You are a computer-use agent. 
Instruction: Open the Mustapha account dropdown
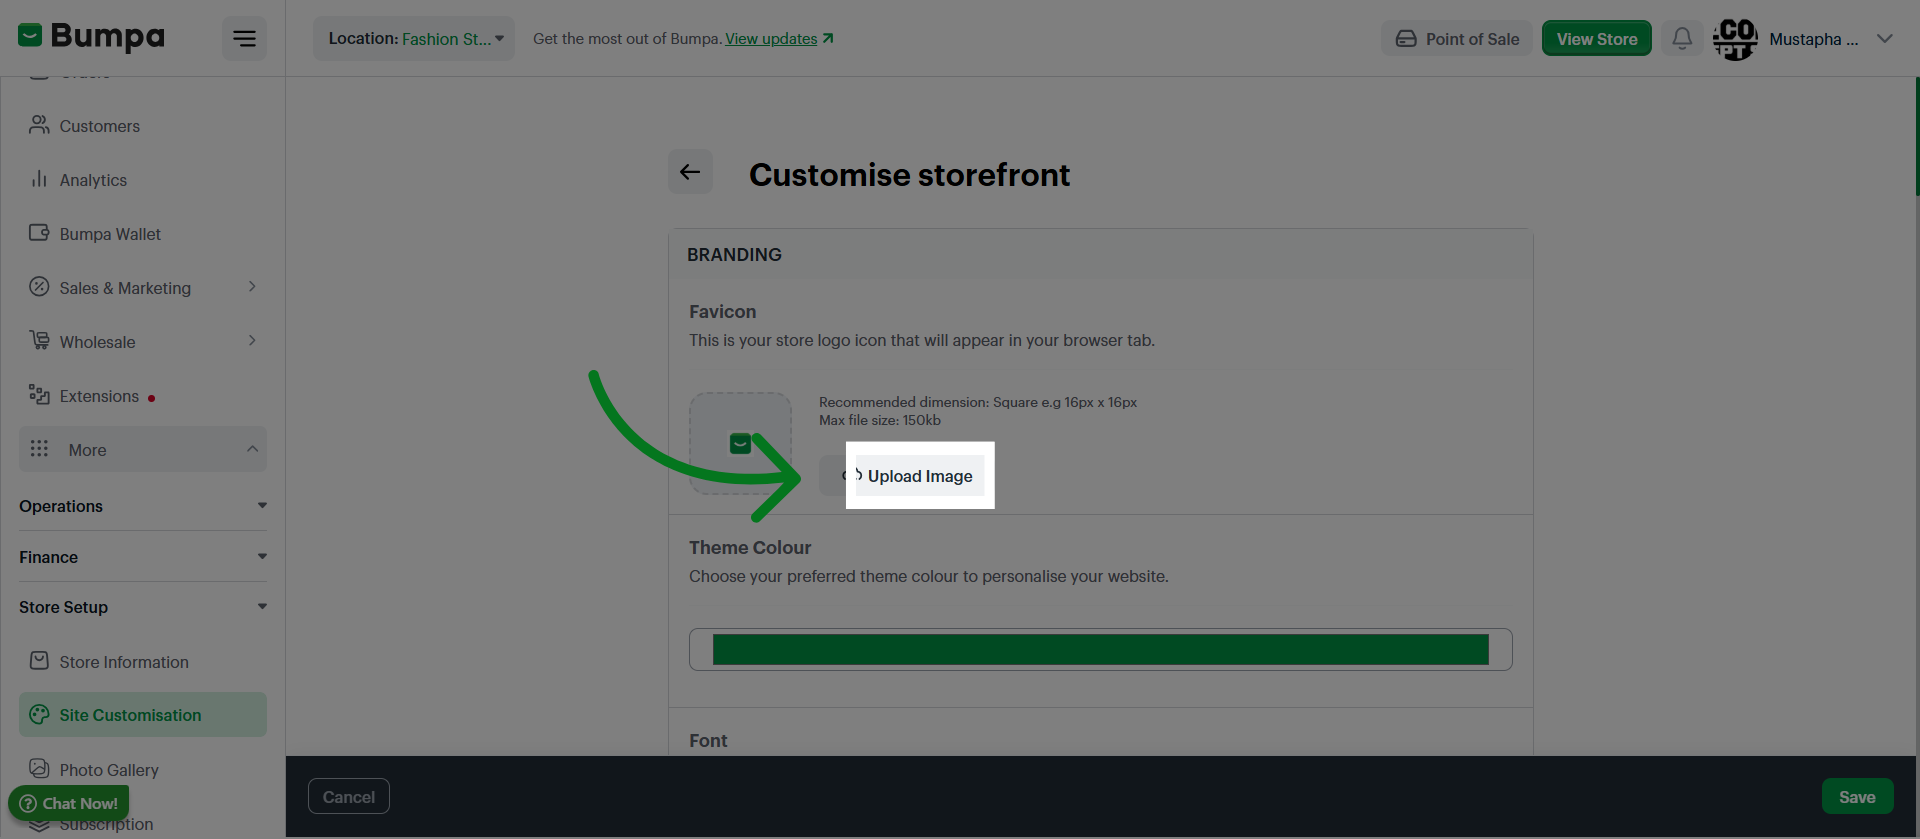click(x=1885, y=39)
